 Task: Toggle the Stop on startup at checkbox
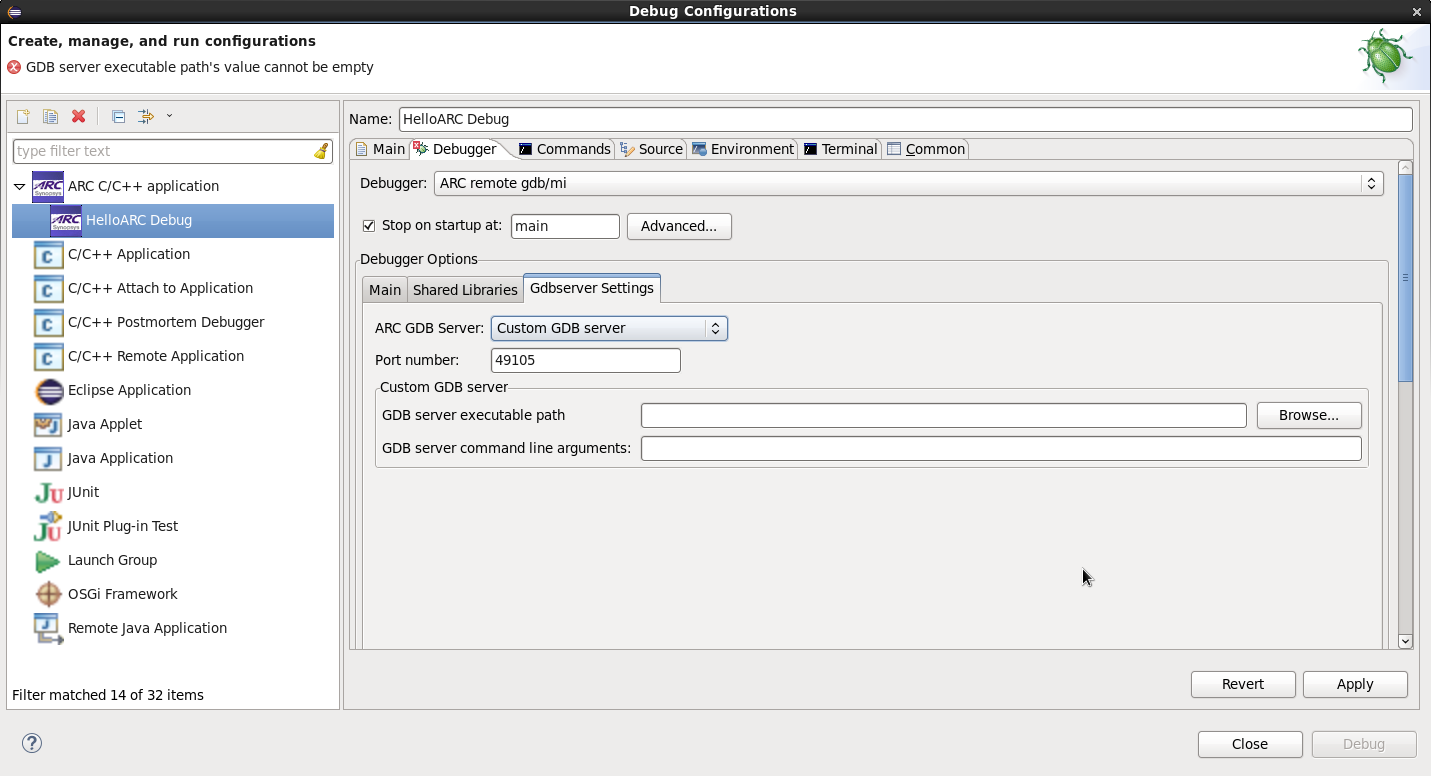[x=369, y=226]
